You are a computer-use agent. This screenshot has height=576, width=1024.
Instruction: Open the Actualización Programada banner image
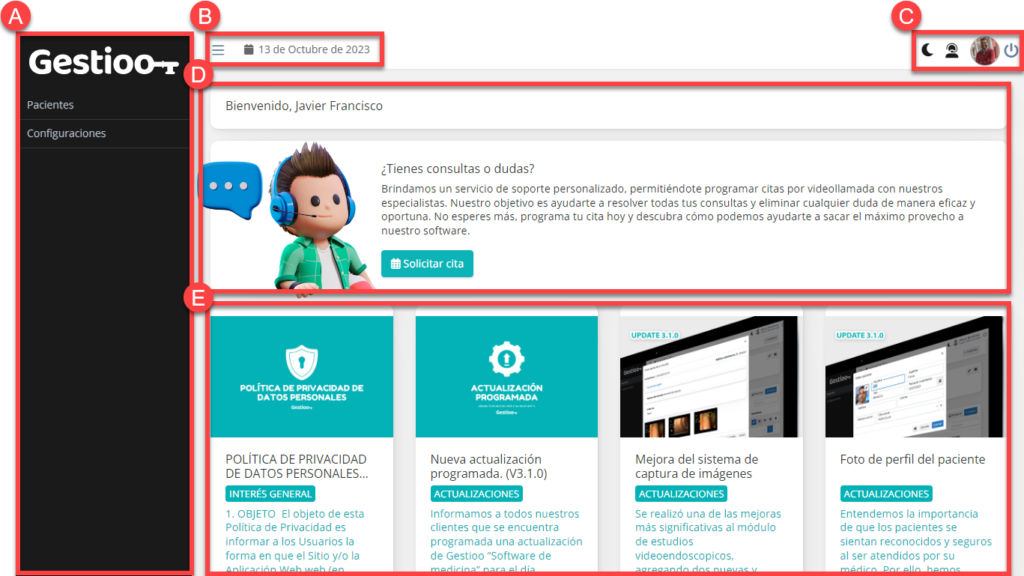[x=506, y=377]
